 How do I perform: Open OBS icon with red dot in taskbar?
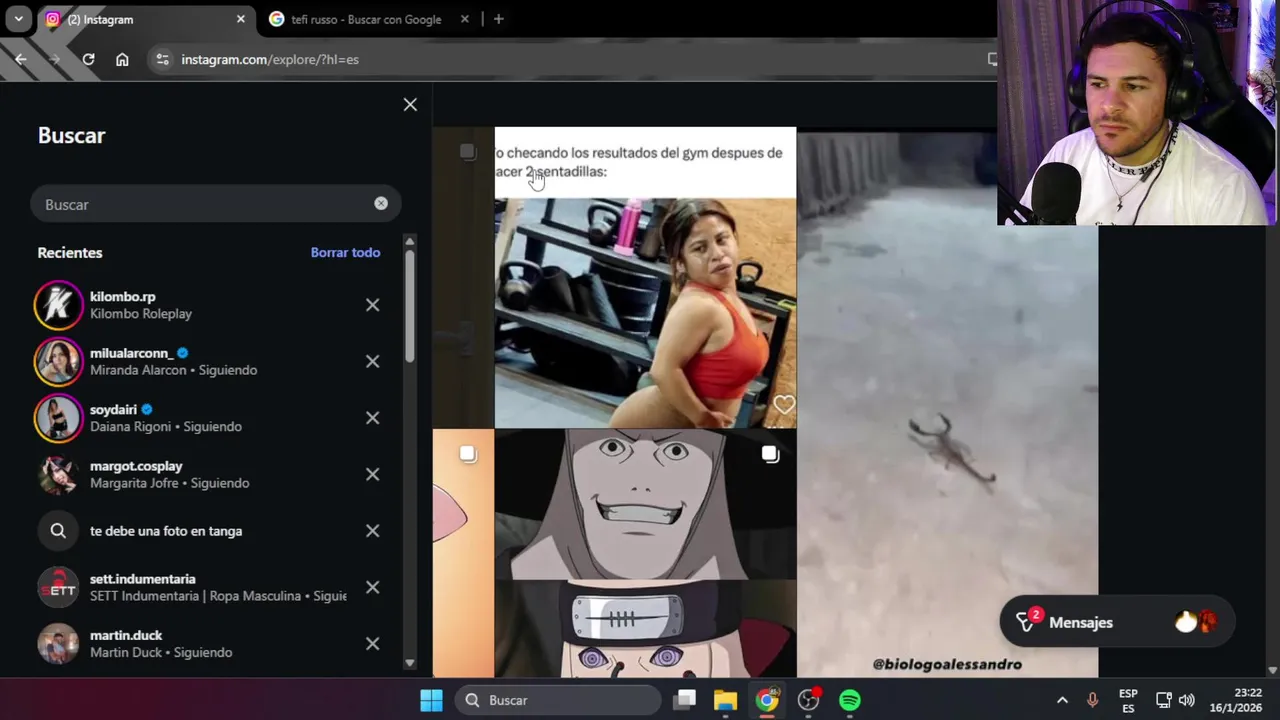[x=808, y=700]
